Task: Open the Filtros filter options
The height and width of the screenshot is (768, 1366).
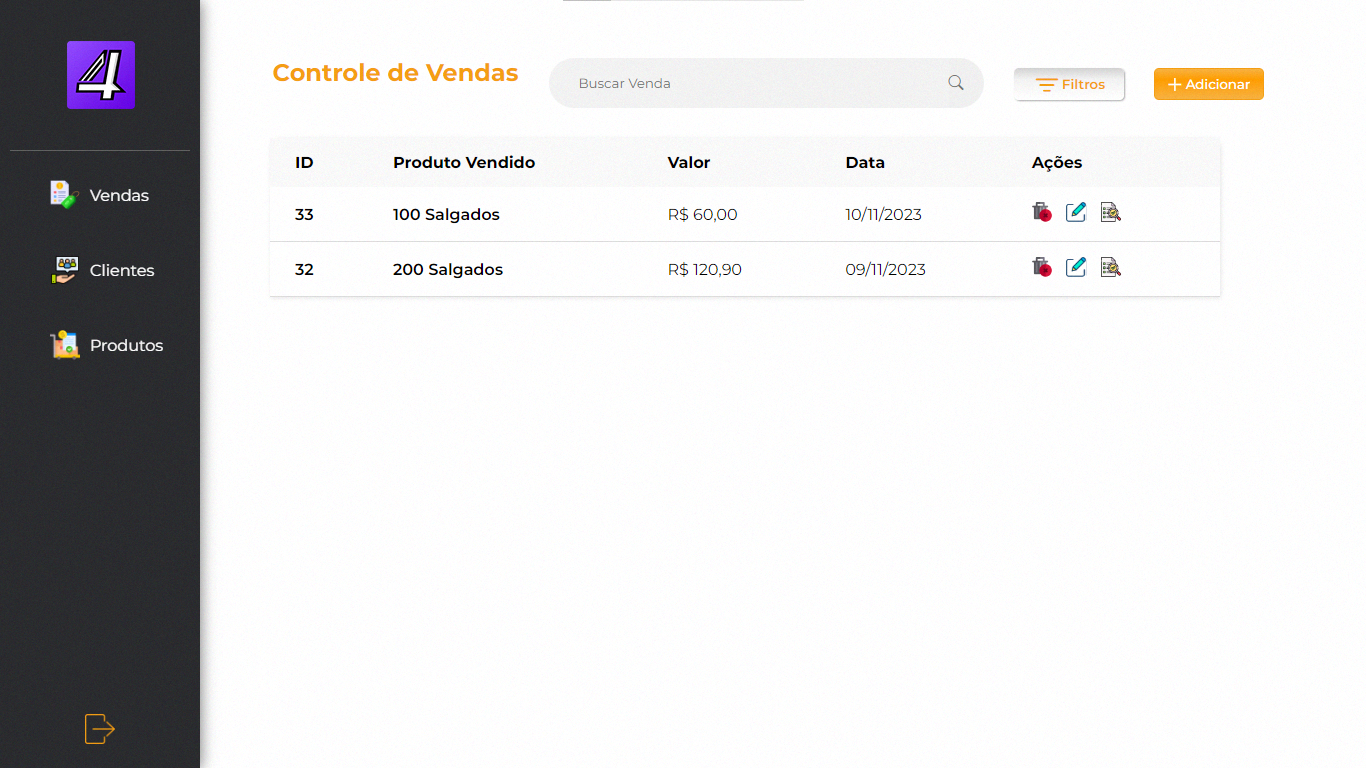Action: (x=1069, y=85)
